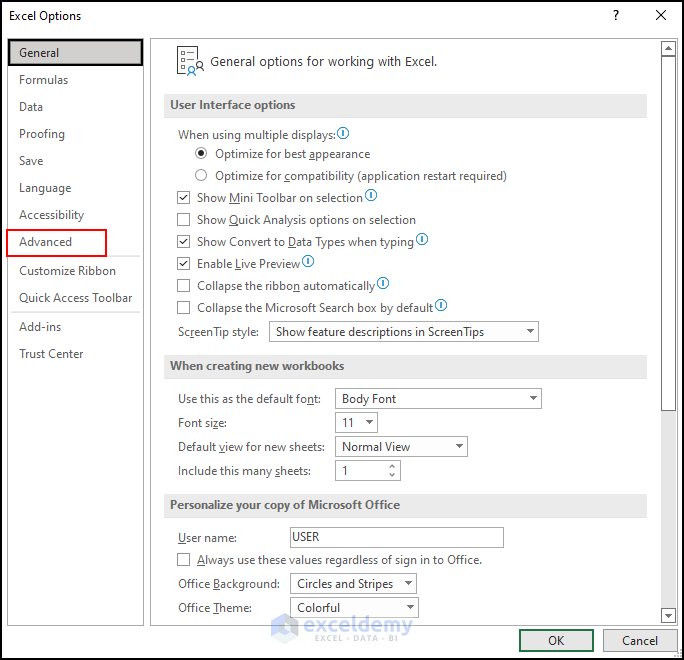684x660 pixels.
Task: Open the Office Background dropdown
Action: click(353, 584)
